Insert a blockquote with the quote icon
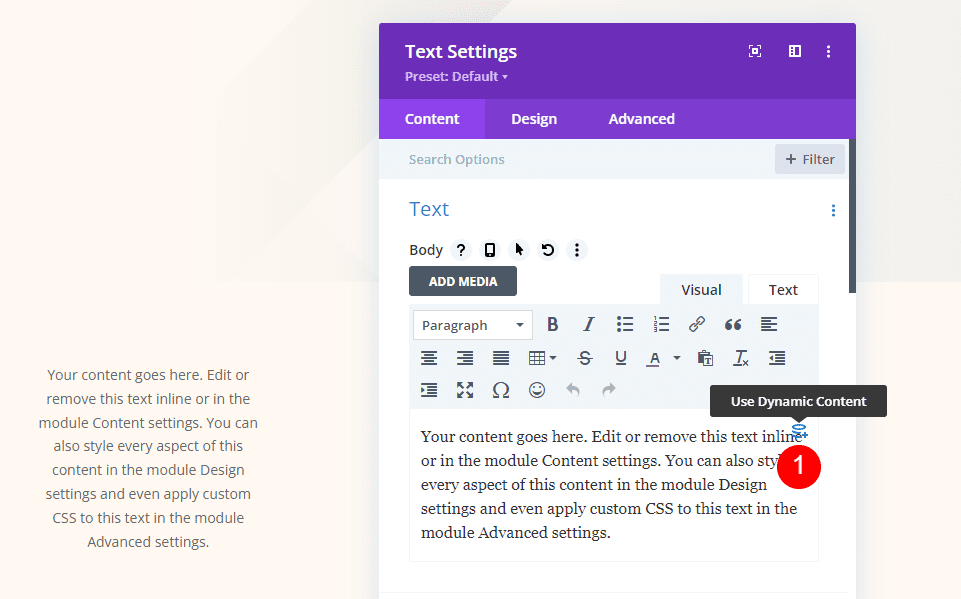Viewport: 961px width, 599px height. click(x=733, y=325)
